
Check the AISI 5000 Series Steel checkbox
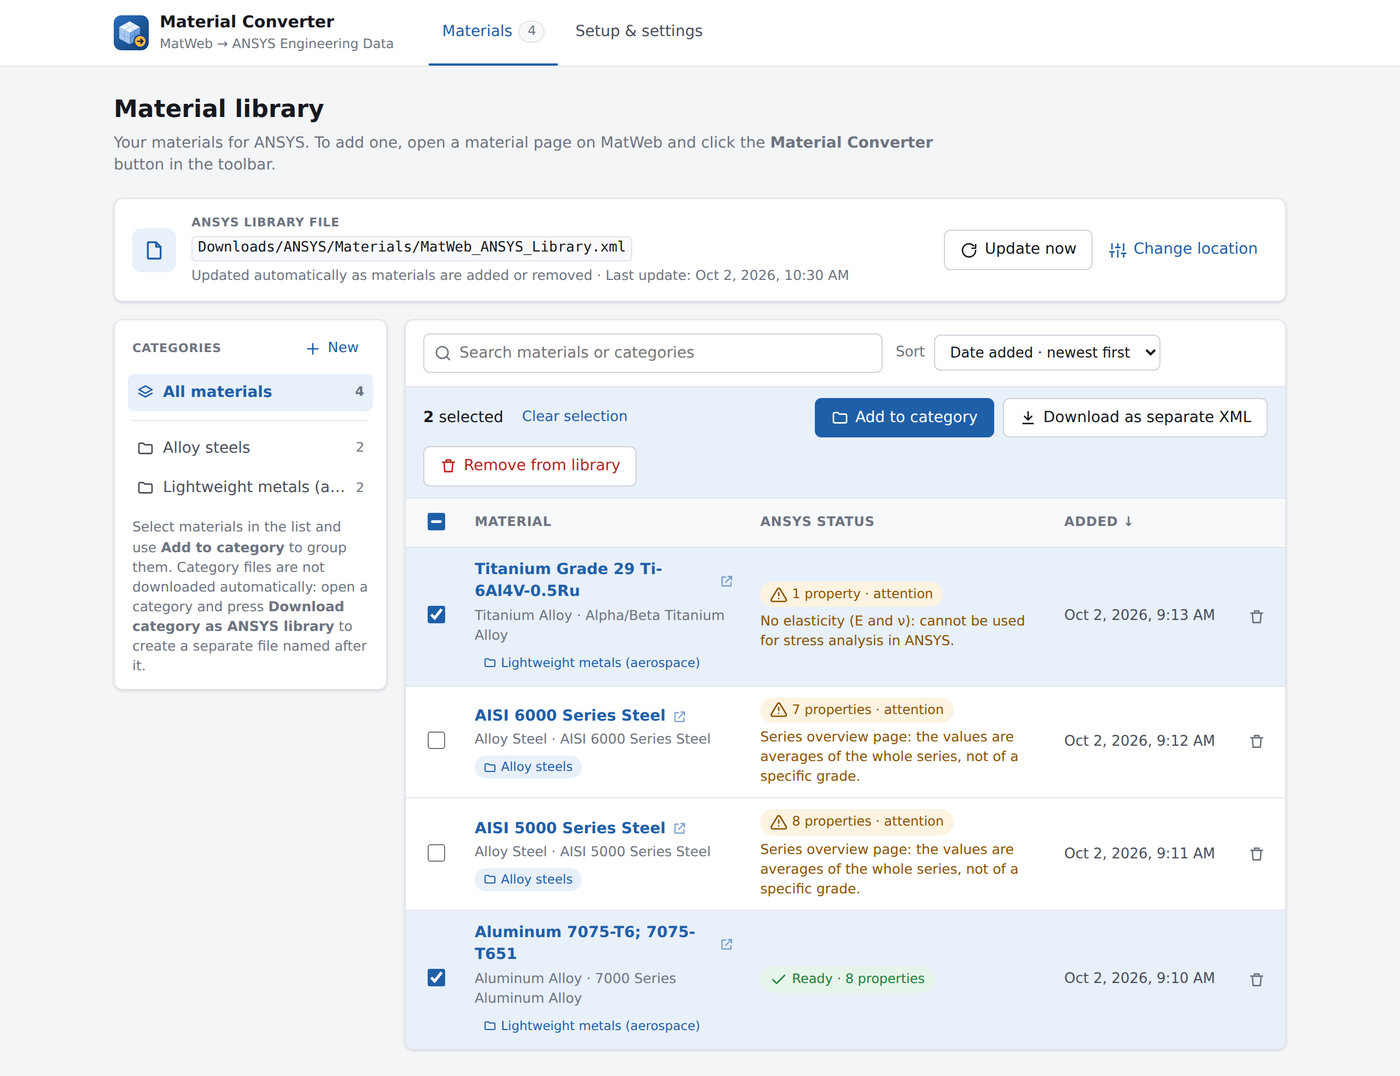pyautogui.click(x=436, y=853)
